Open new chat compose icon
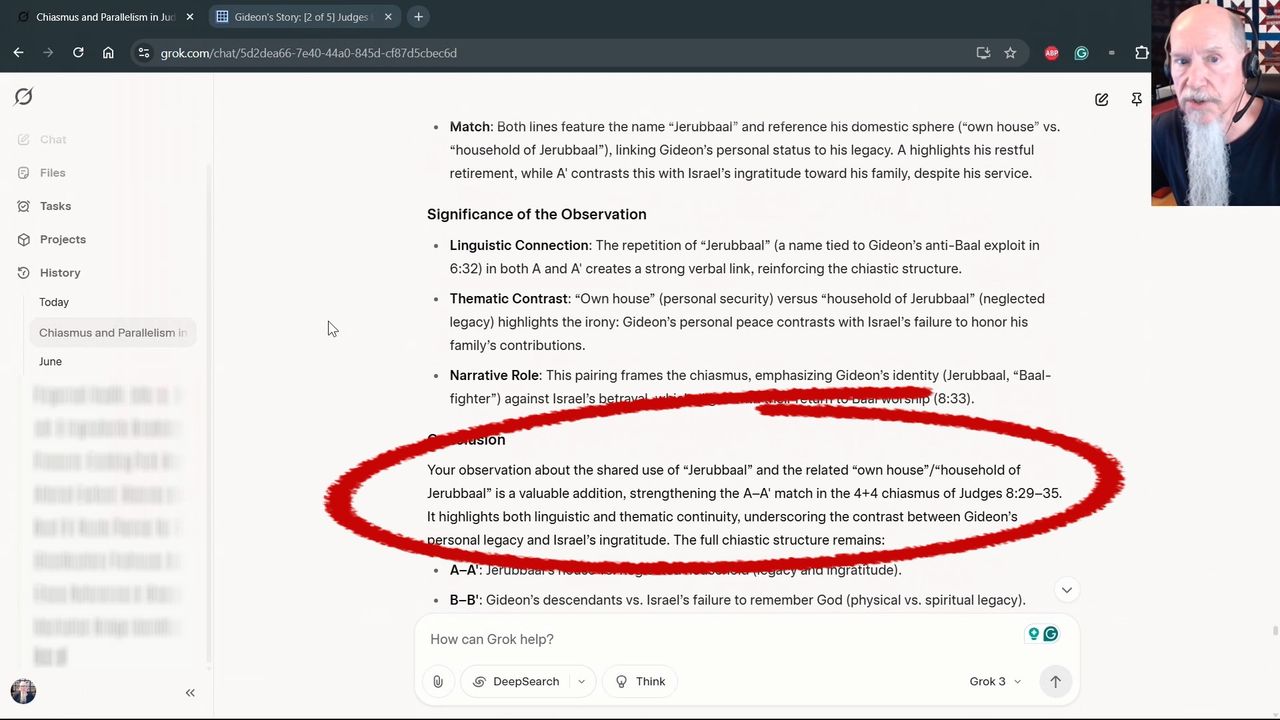The width and height of the screenshot is (1280, 720). click(1101, 100)
